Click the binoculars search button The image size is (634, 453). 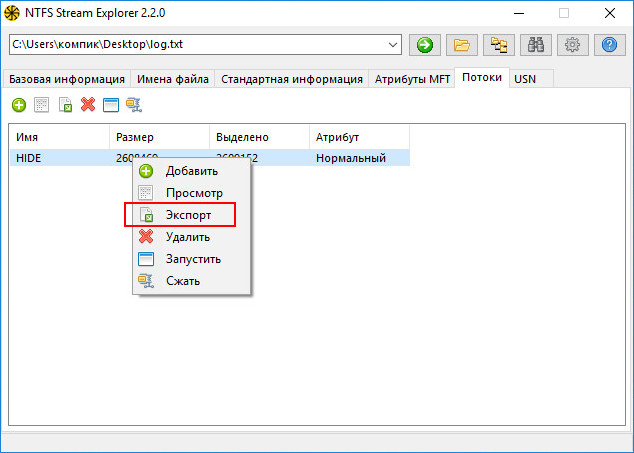pyautogui.click(x=536, y=45)
